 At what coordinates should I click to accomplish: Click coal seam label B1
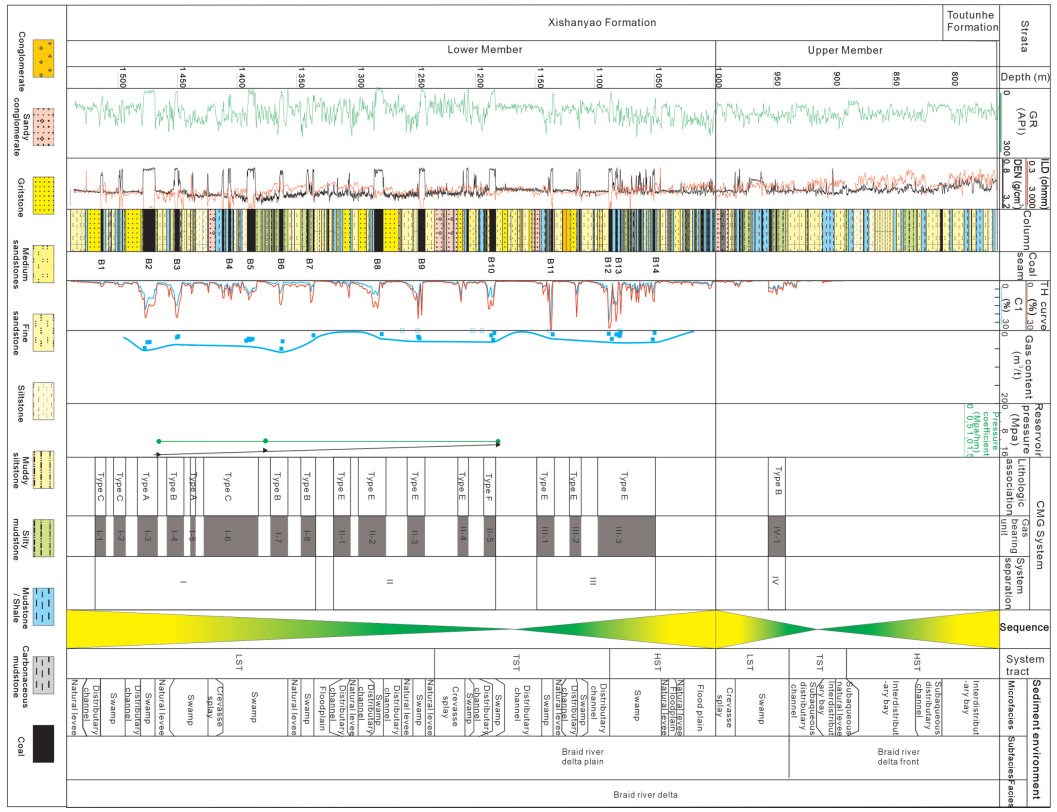click(101, 264)
